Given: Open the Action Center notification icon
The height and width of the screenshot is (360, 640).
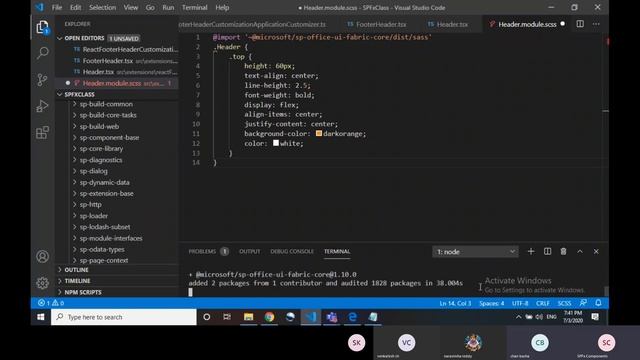Looking at the screenshot, I should click(x=595, y=317).
